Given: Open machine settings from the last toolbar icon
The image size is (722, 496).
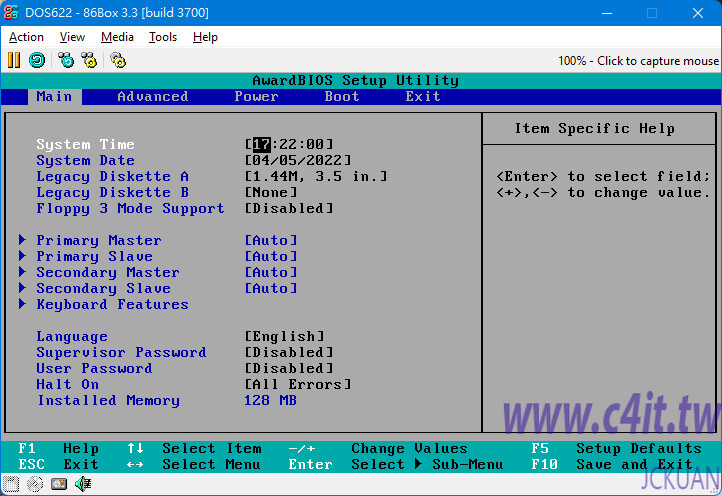Looking at the screenshot, I should click(x=118, y=60).
